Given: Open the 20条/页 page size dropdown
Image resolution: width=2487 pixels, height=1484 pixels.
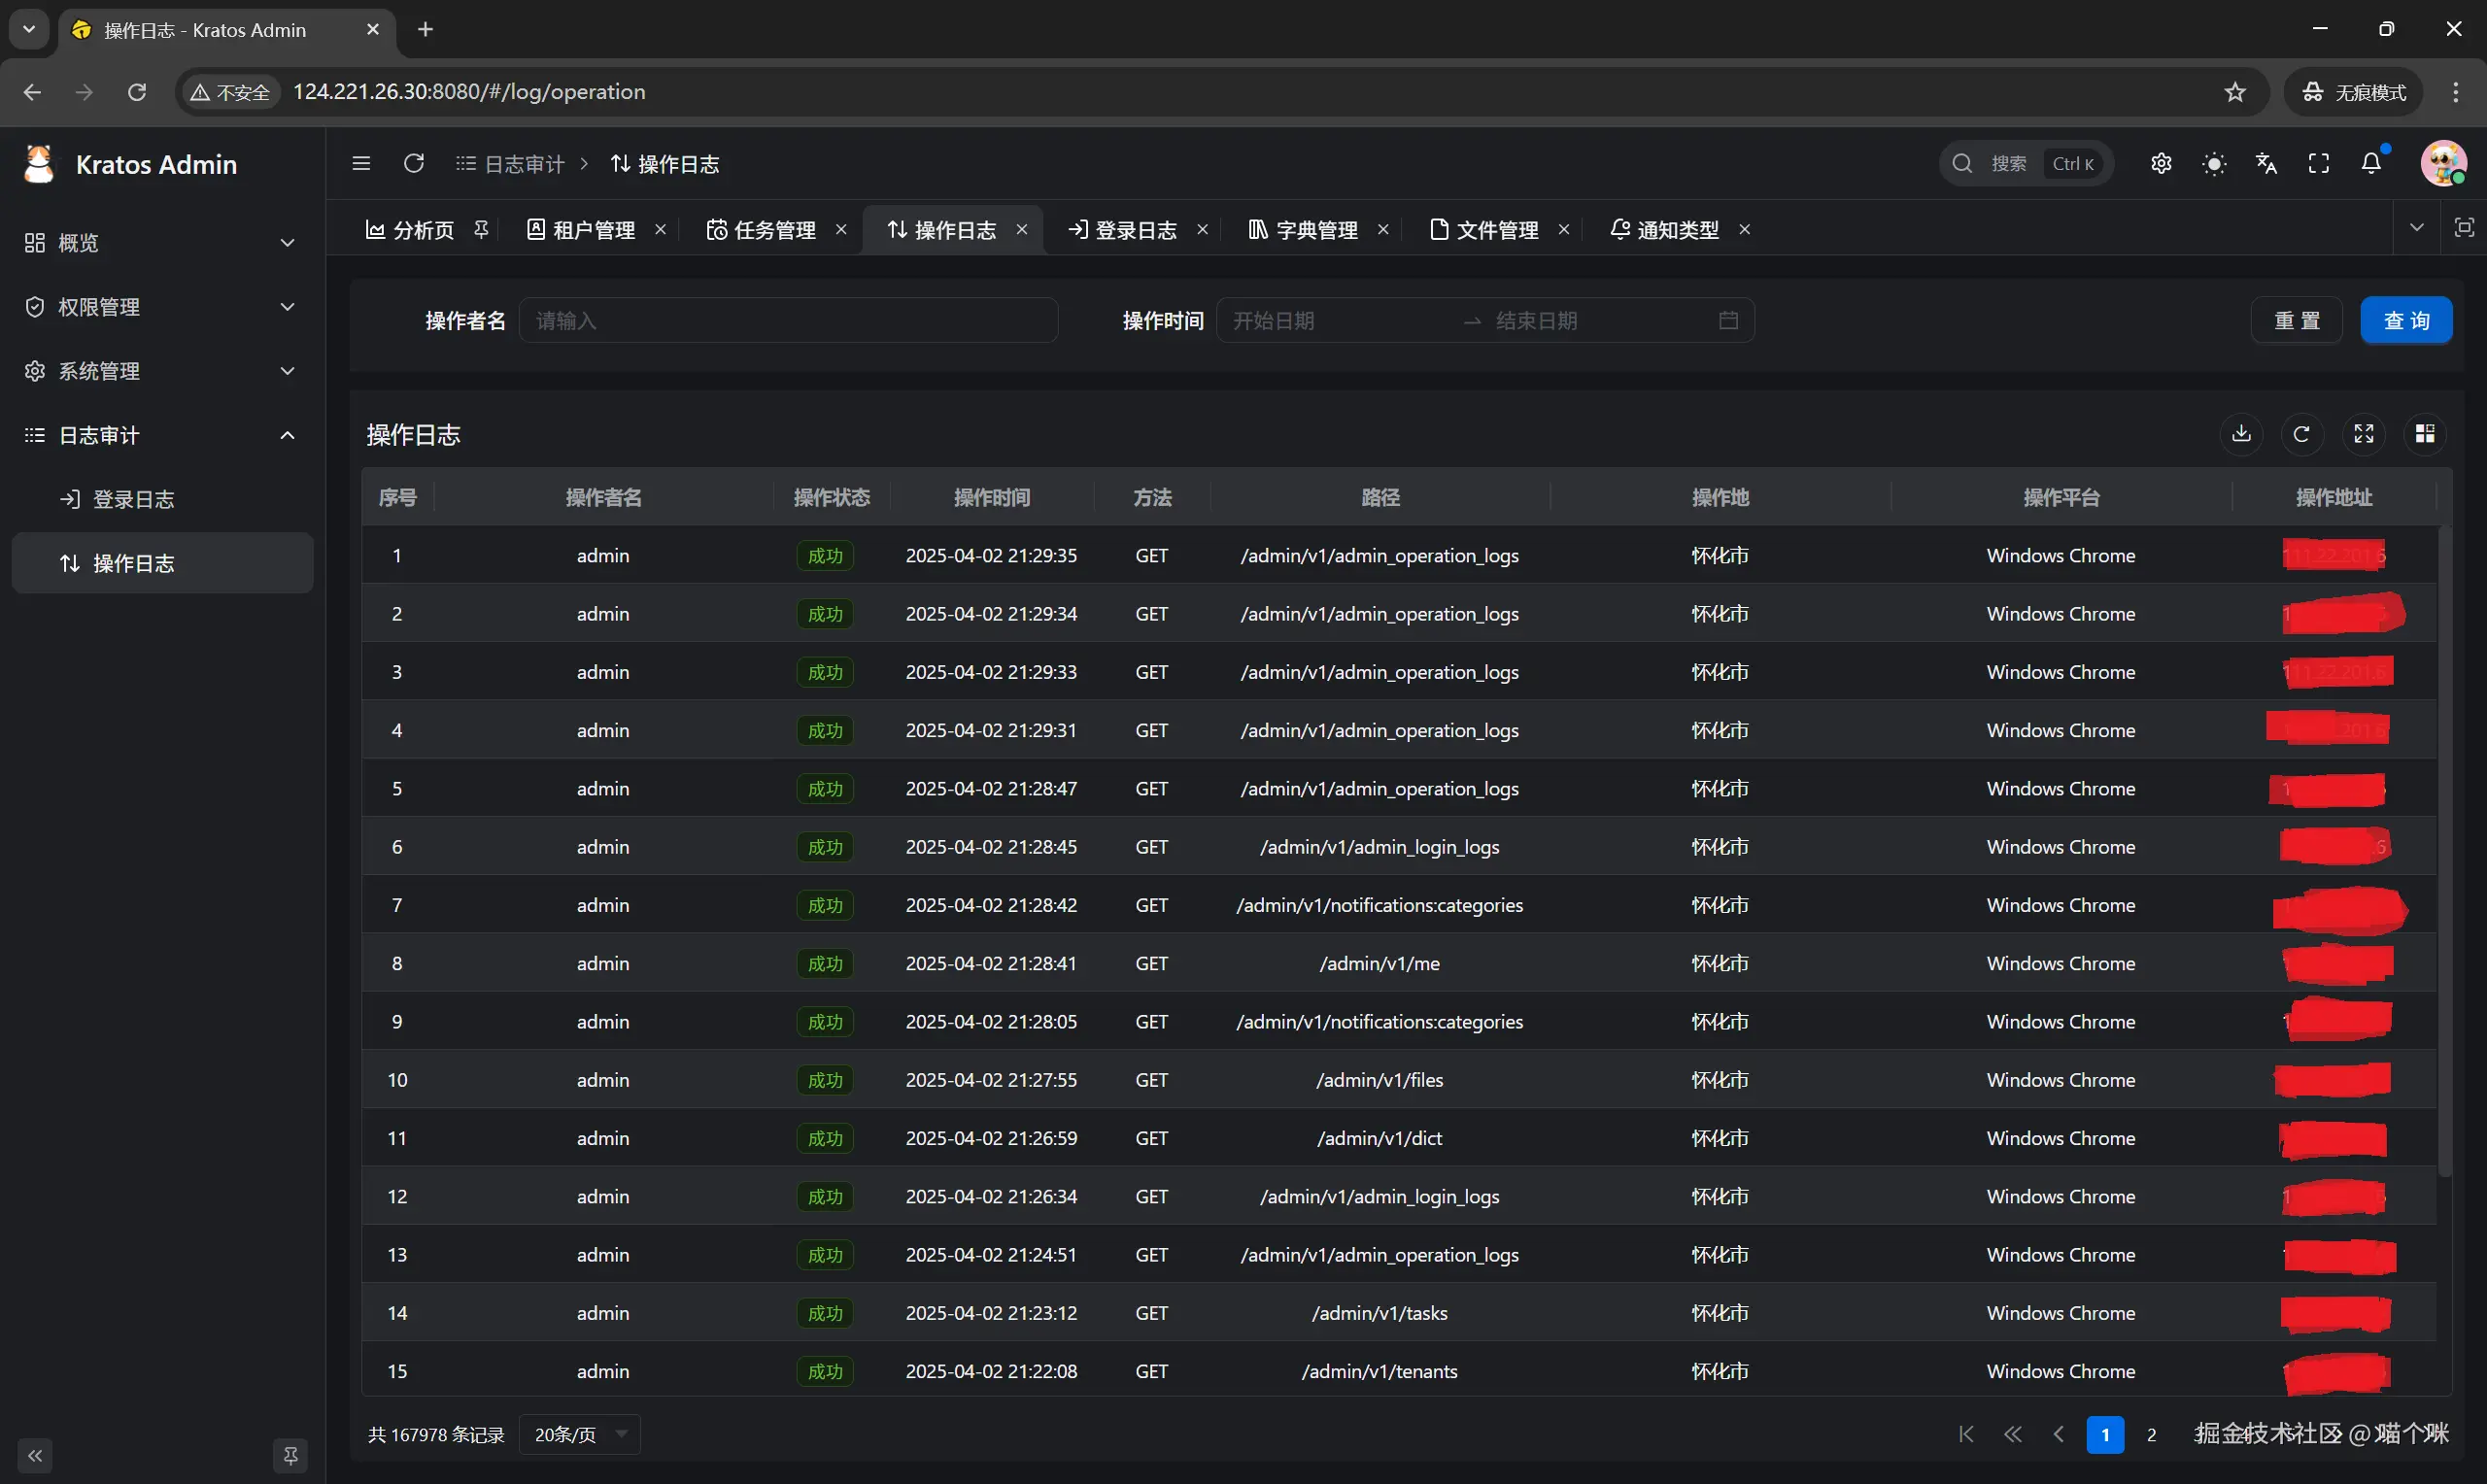Looking at the screenshot, I should pos(580,1434).
